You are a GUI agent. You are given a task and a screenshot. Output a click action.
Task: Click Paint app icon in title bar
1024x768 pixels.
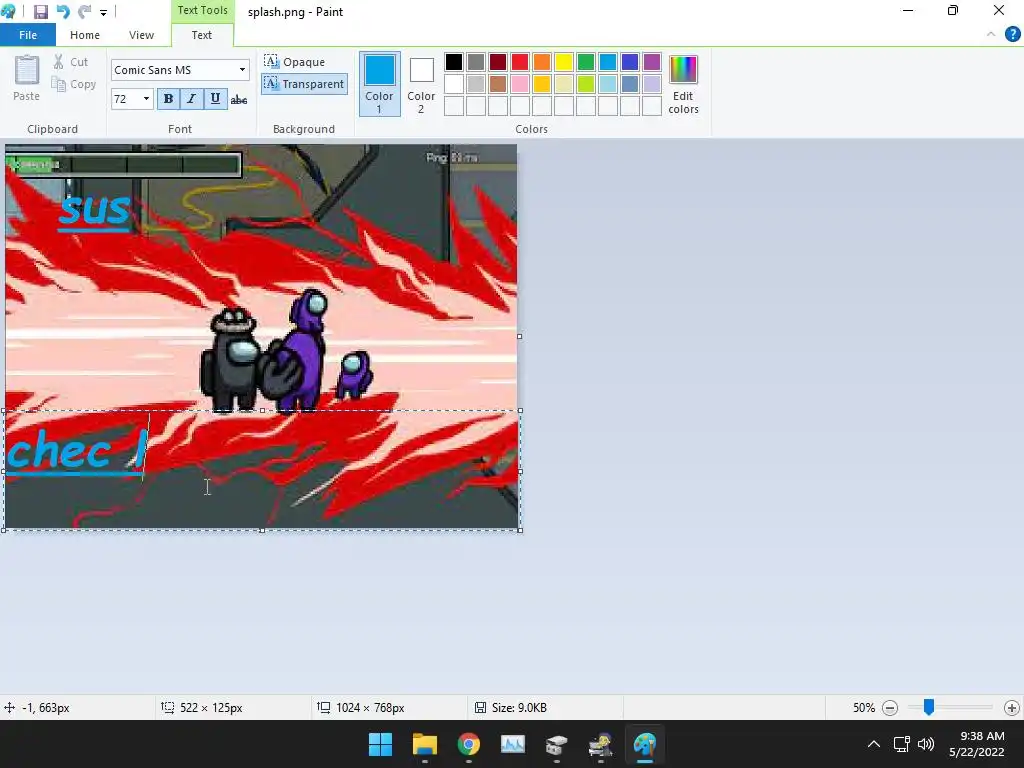(x=8, y=11)
